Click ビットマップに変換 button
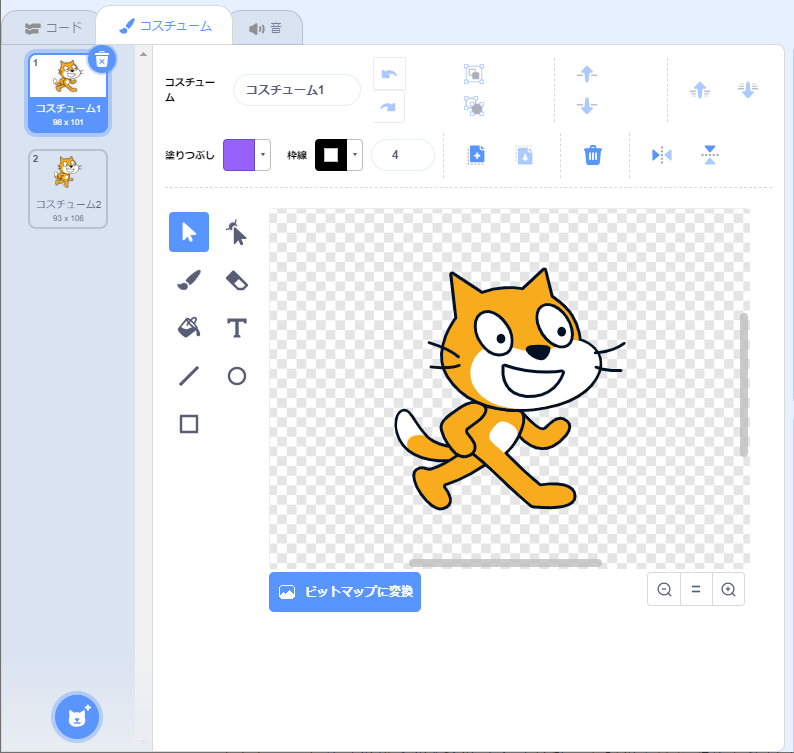 345,591
